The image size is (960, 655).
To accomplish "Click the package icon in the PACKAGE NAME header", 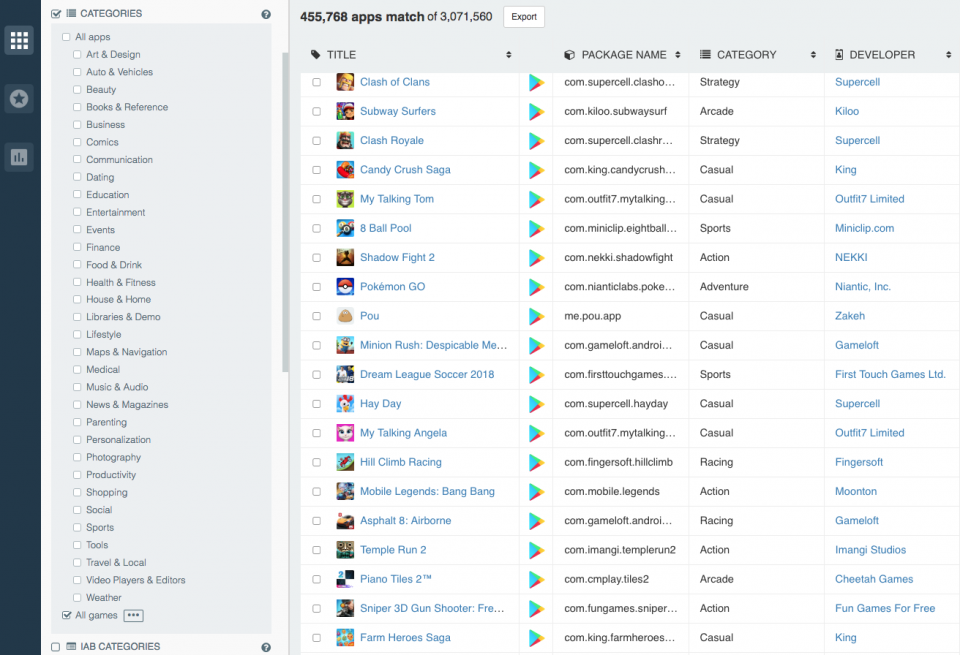I will [x=567, y=54].
